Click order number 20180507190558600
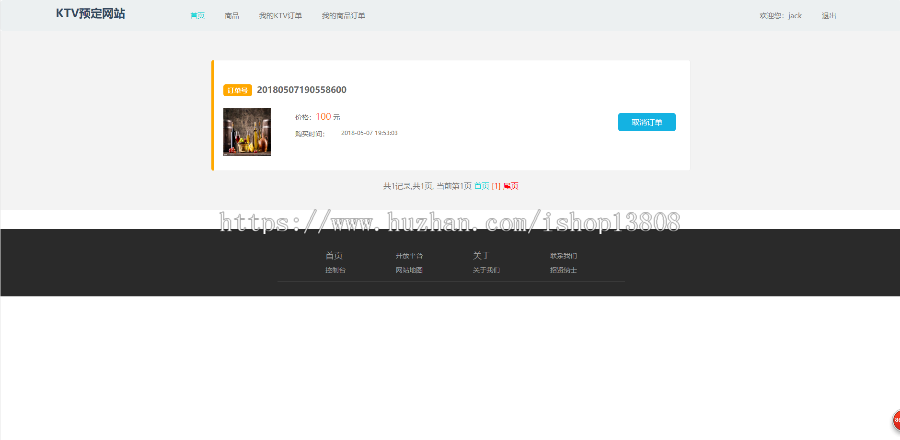 301,90
